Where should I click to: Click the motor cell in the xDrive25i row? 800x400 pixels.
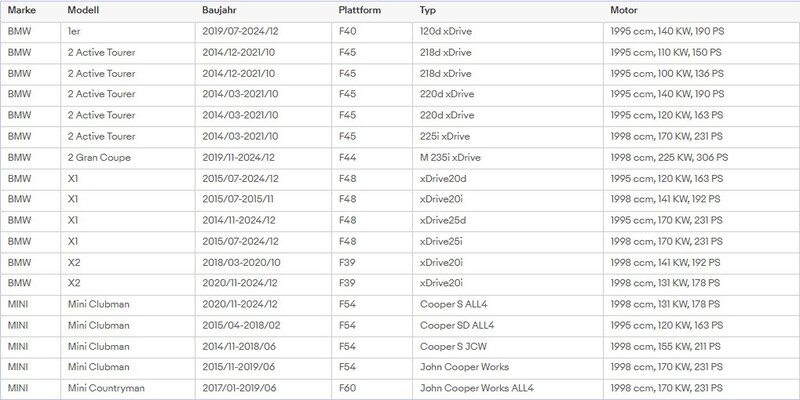coord(666,241)
